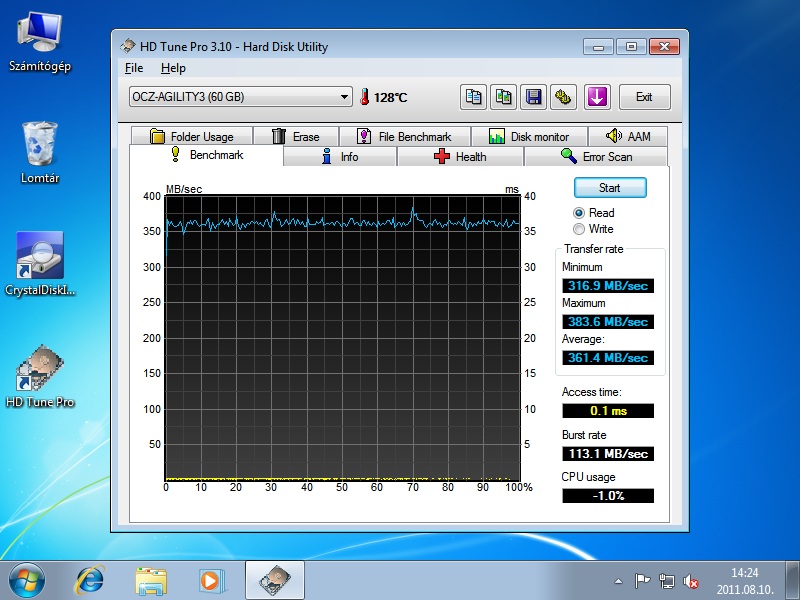Activate HD Tune taskbar button
The image size is (800, 600).
click(x=275, y=580)
